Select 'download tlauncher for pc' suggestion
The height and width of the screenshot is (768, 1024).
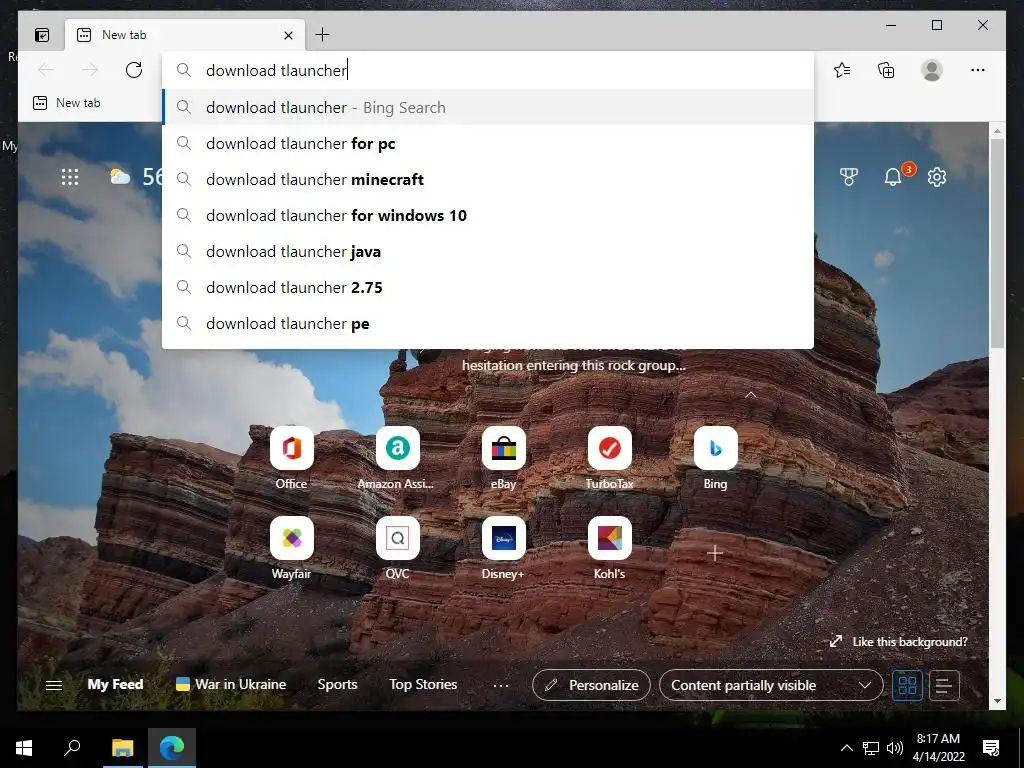pos(488,143)
